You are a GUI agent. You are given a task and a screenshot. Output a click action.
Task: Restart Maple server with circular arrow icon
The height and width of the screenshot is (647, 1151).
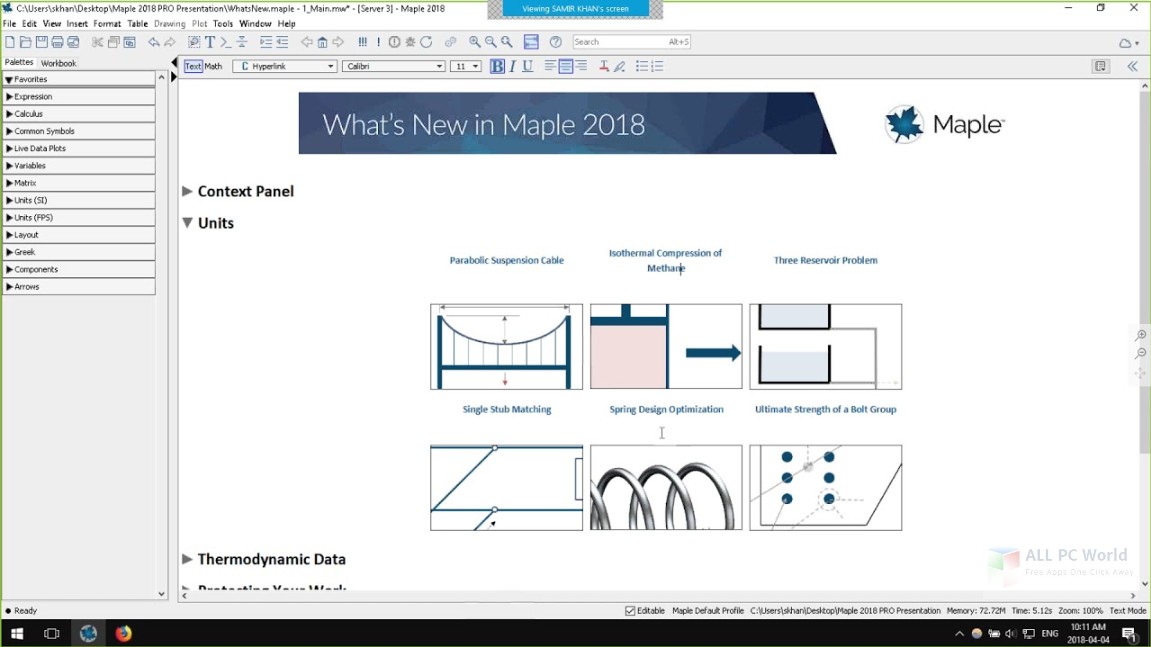(426, 42)
